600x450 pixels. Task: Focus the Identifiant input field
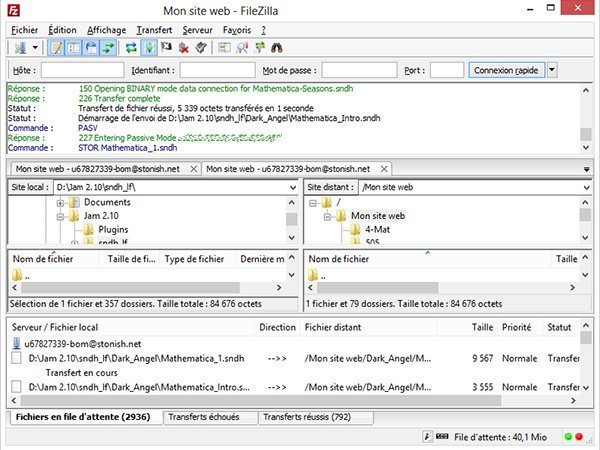(218, 70)
